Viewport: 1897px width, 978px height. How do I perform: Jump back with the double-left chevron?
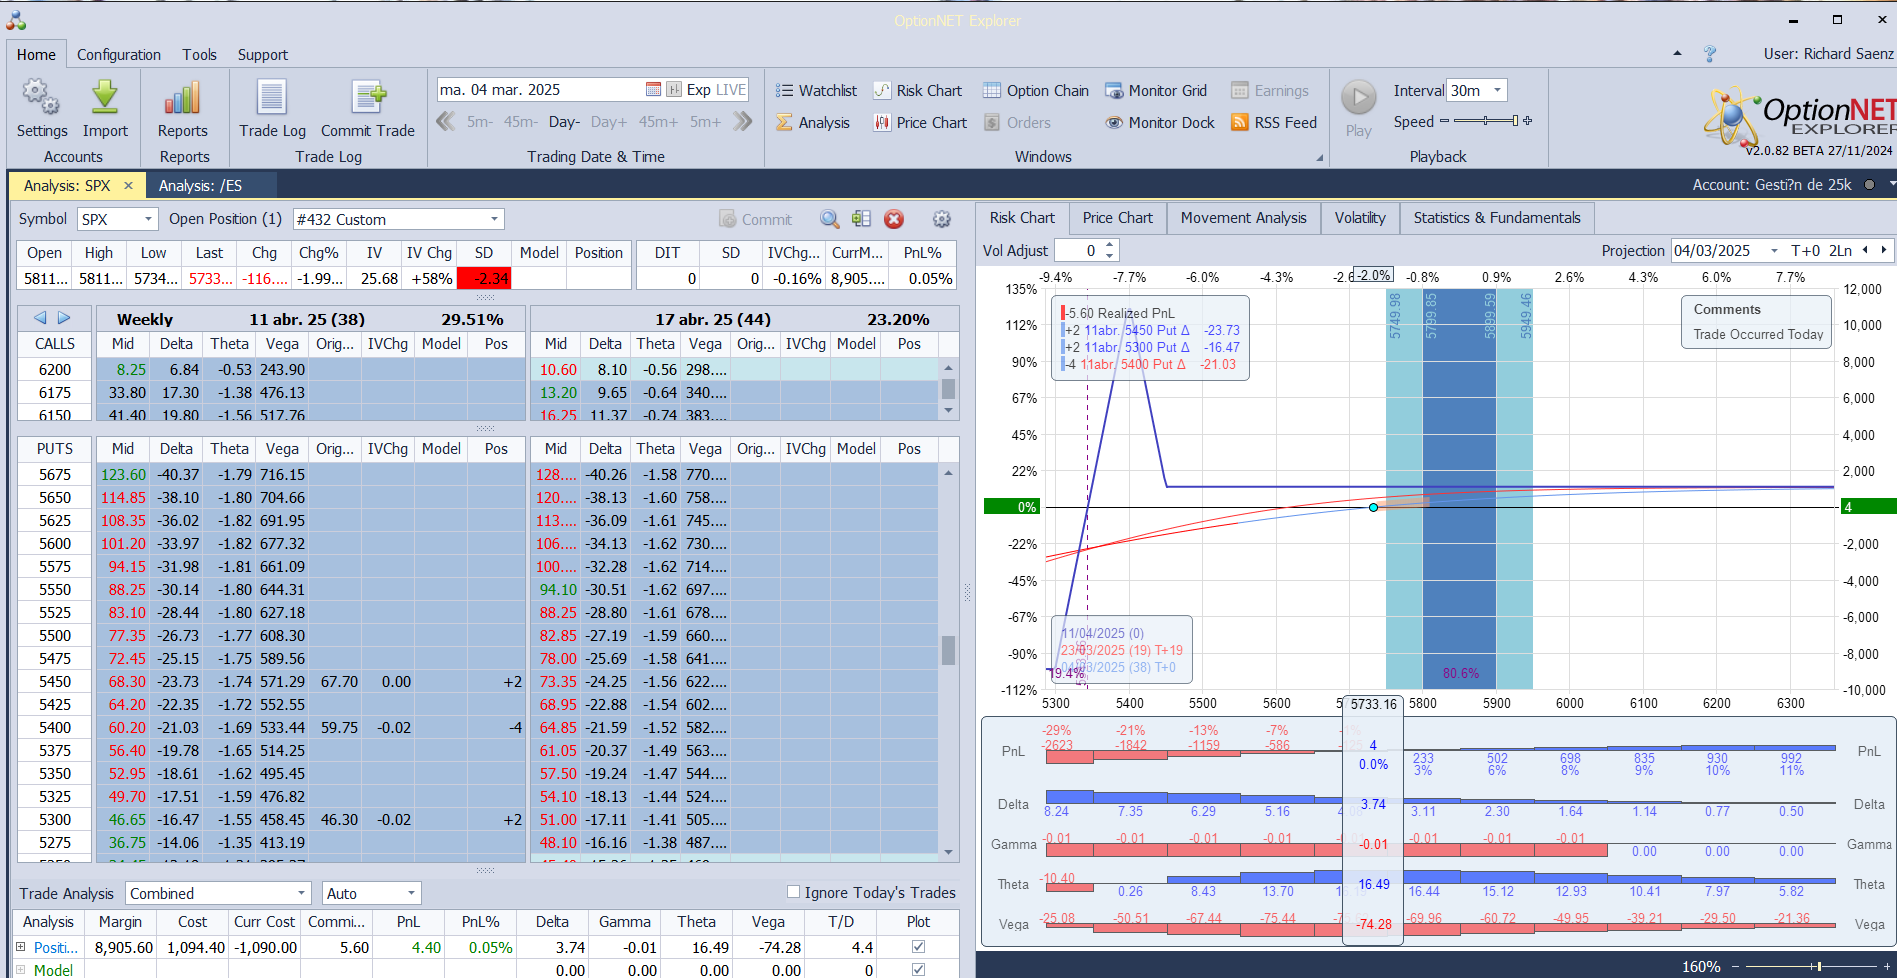coord(445,121)
